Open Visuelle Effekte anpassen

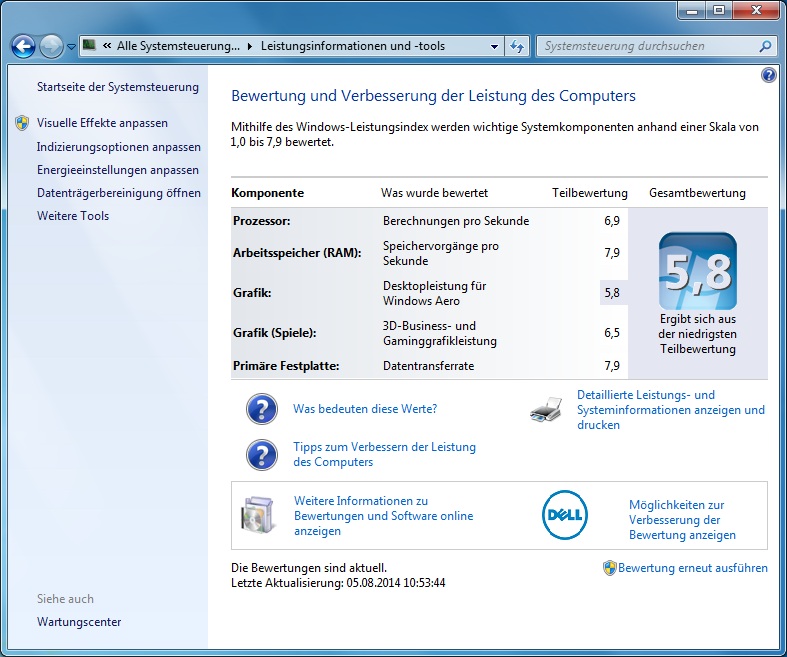[x=102, y=123]
